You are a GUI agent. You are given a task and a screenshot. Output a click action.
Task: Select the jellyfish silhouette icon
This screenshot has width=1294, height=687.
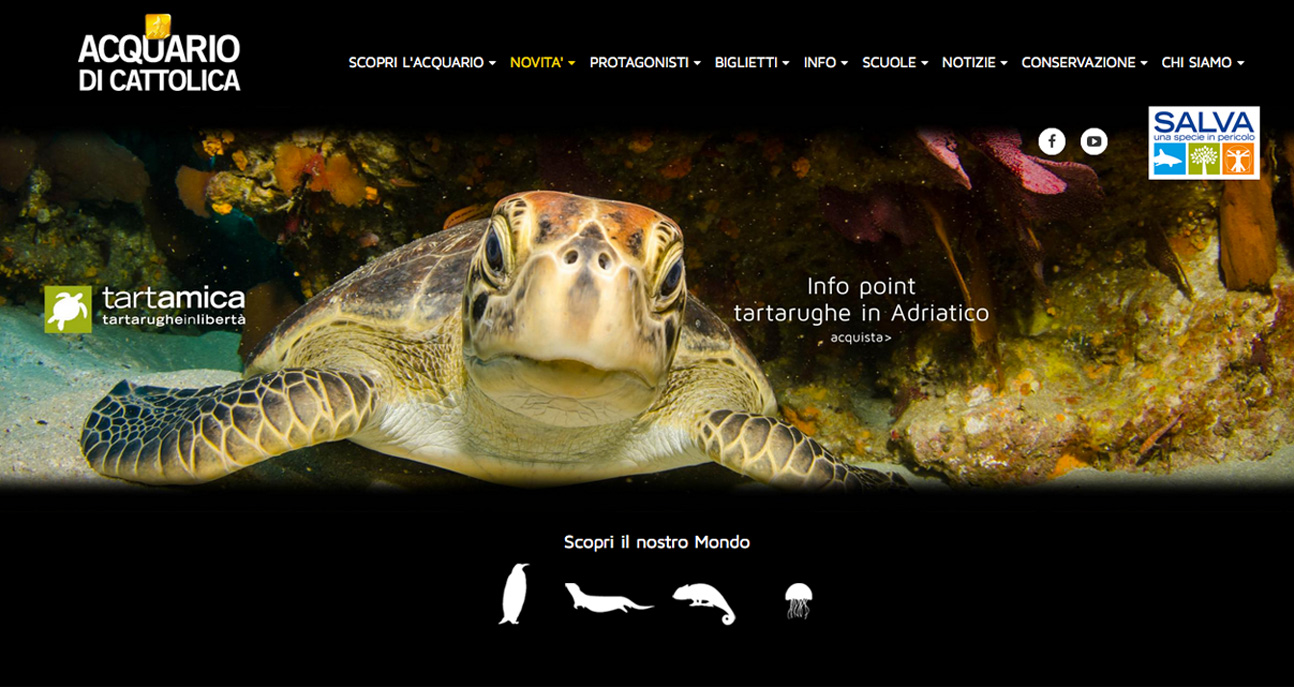click(798, 601)
